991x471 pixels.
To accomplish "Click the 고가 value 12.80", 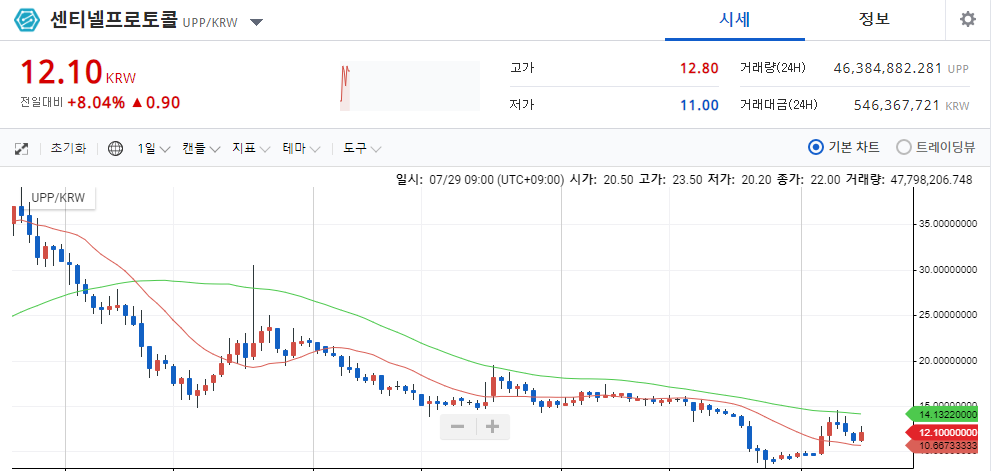I will (x=699, y=68).
